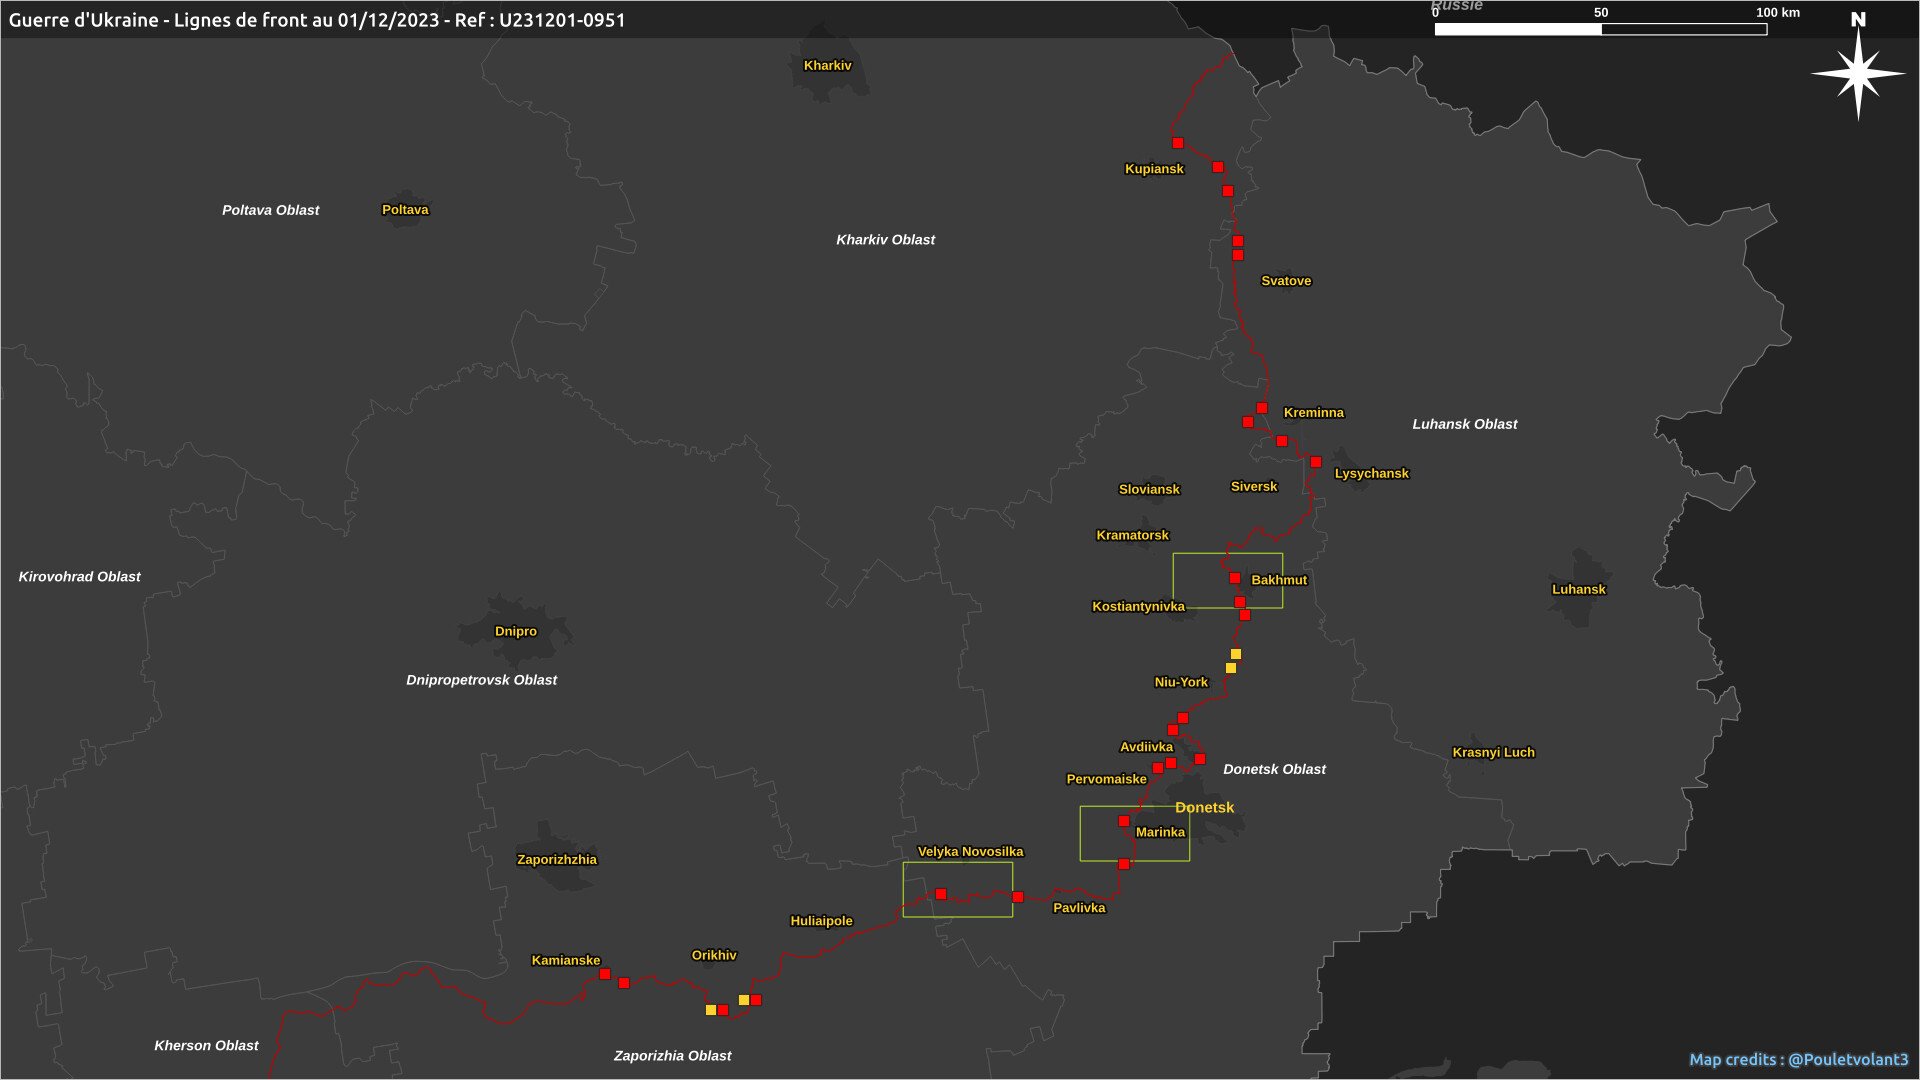Click the Kreminna label
This screenshot has height=1080, width=1920.
pos(1314,413)
